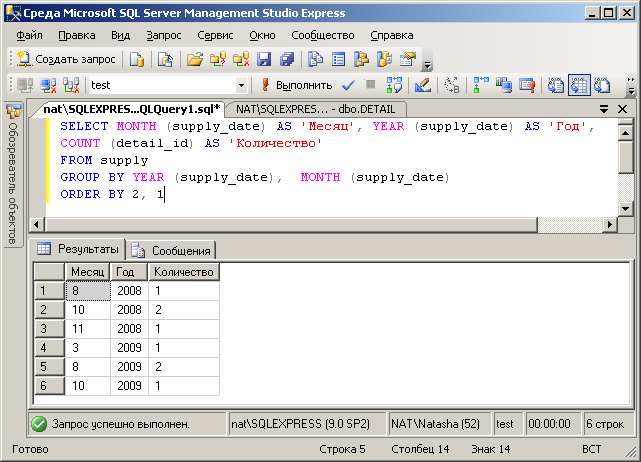Click editor horizontal scrollbar left arrow
Viewport: 641px width, 462px height.
[x=37, y=224]
